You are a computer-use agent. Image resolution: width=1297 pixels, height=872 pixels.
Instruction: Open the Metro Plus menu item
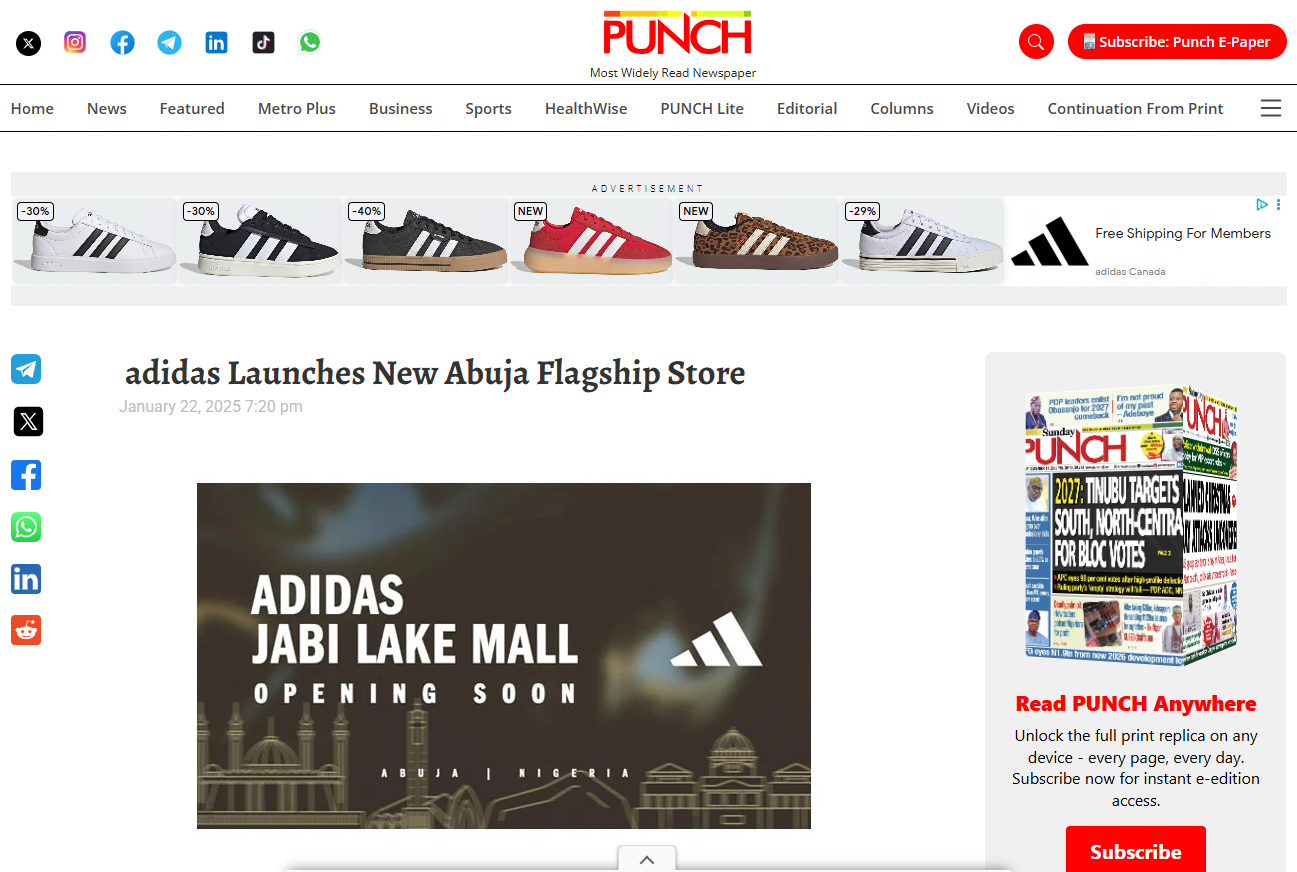(x=297, y=108)
